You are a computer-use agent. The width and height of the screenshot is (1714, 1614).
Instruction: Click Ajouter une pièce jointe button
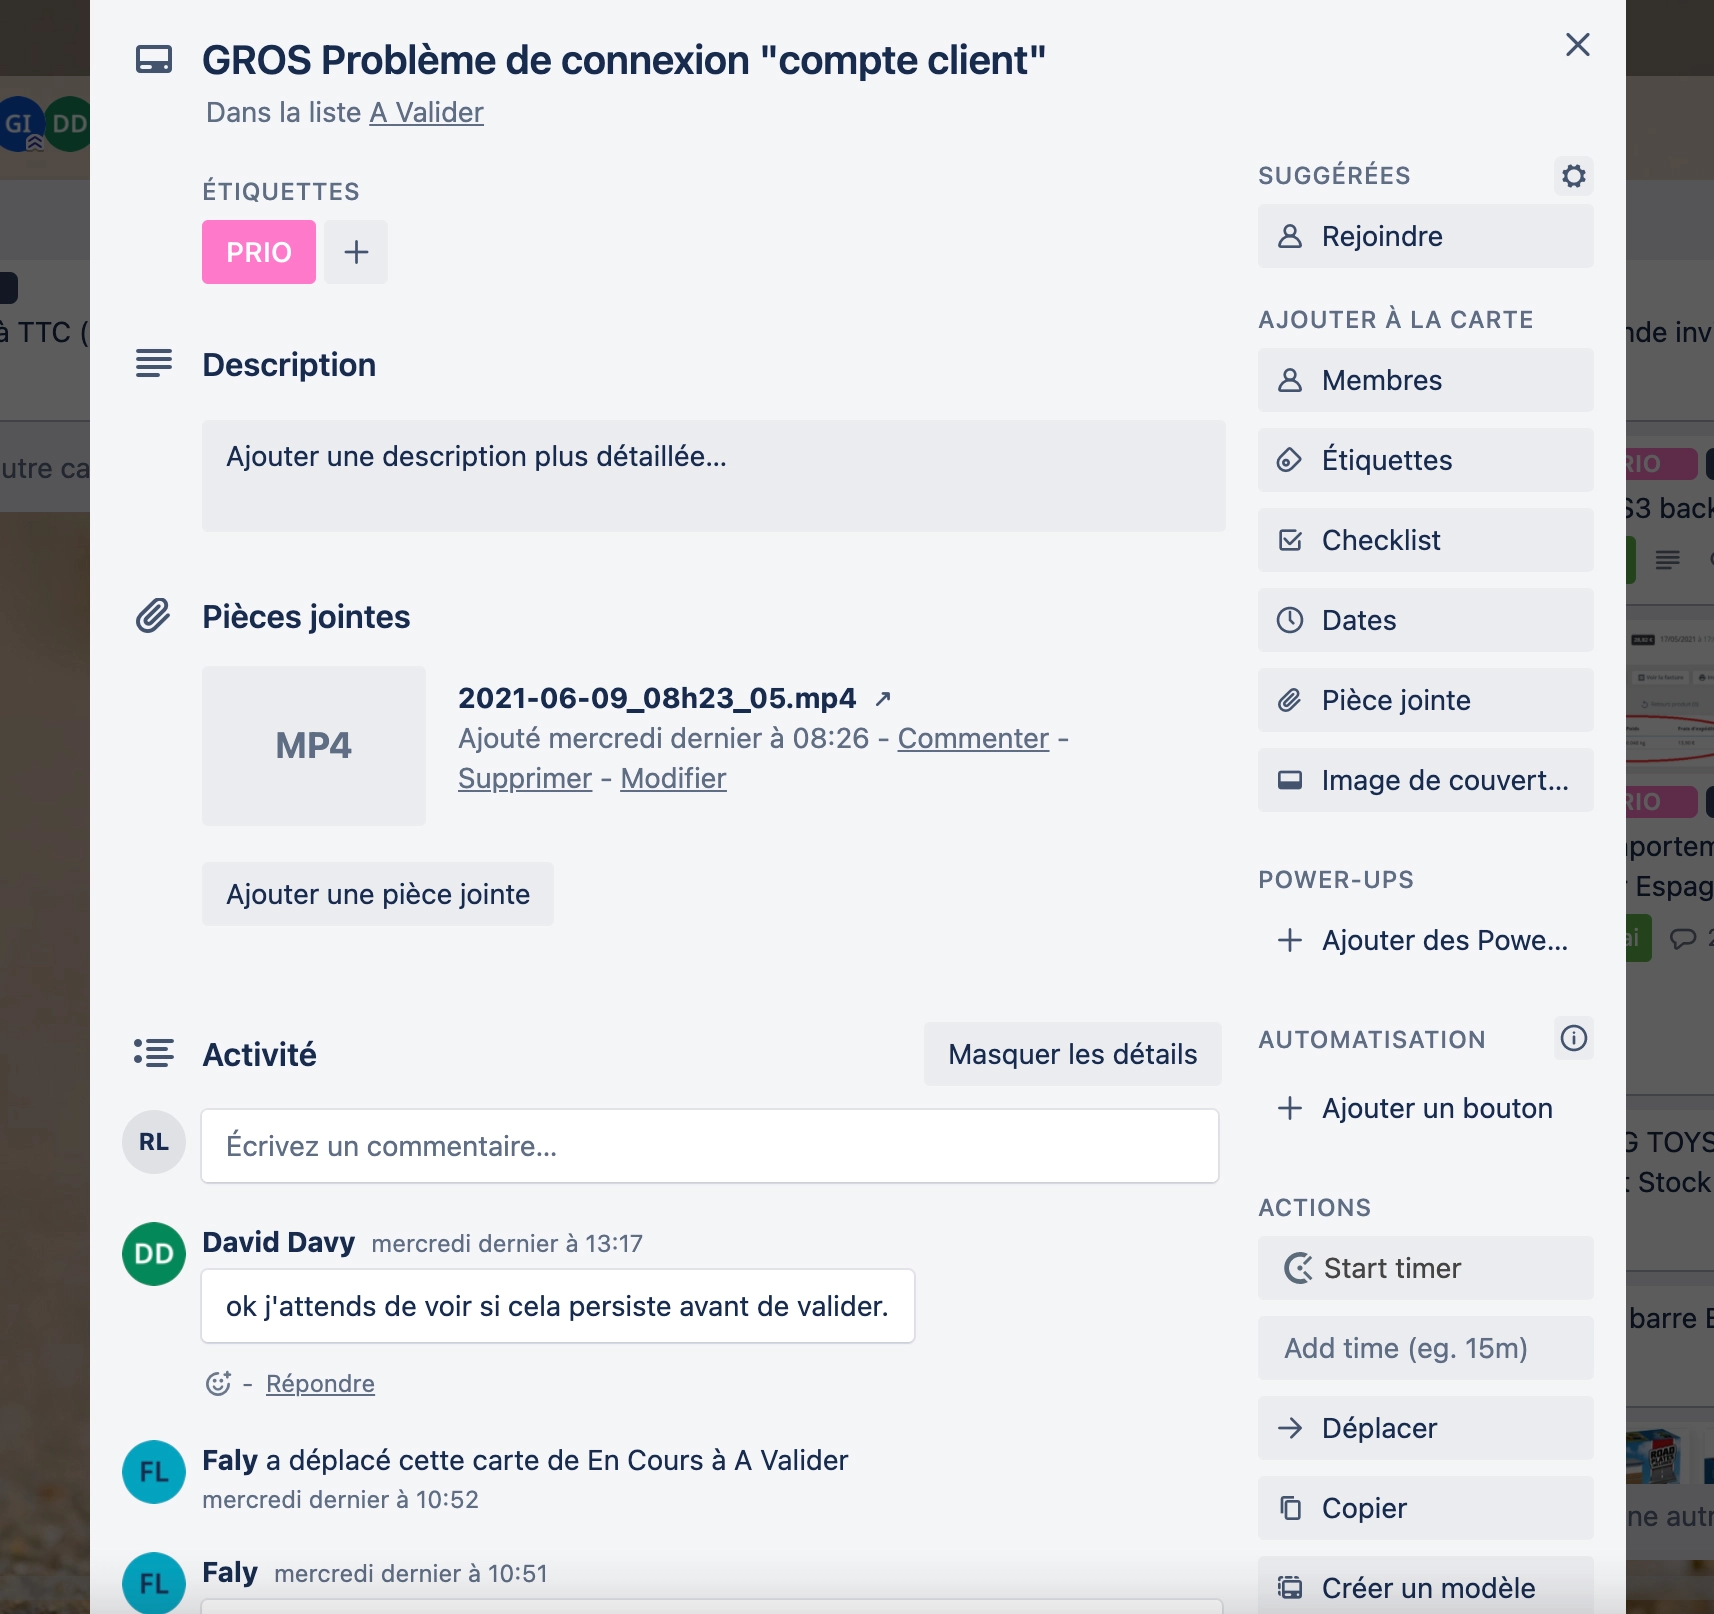point(378,894)
